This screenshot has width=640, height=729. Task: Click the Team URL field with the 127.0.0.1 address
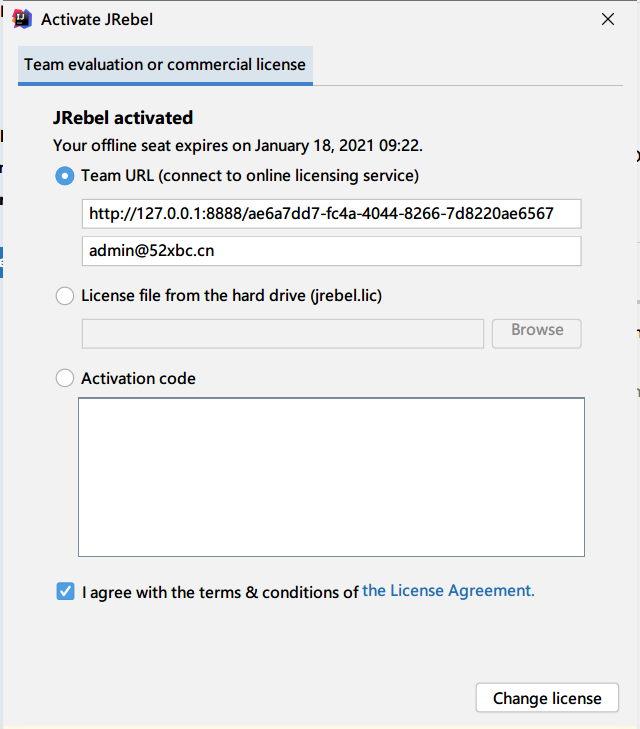pos(331,214)
